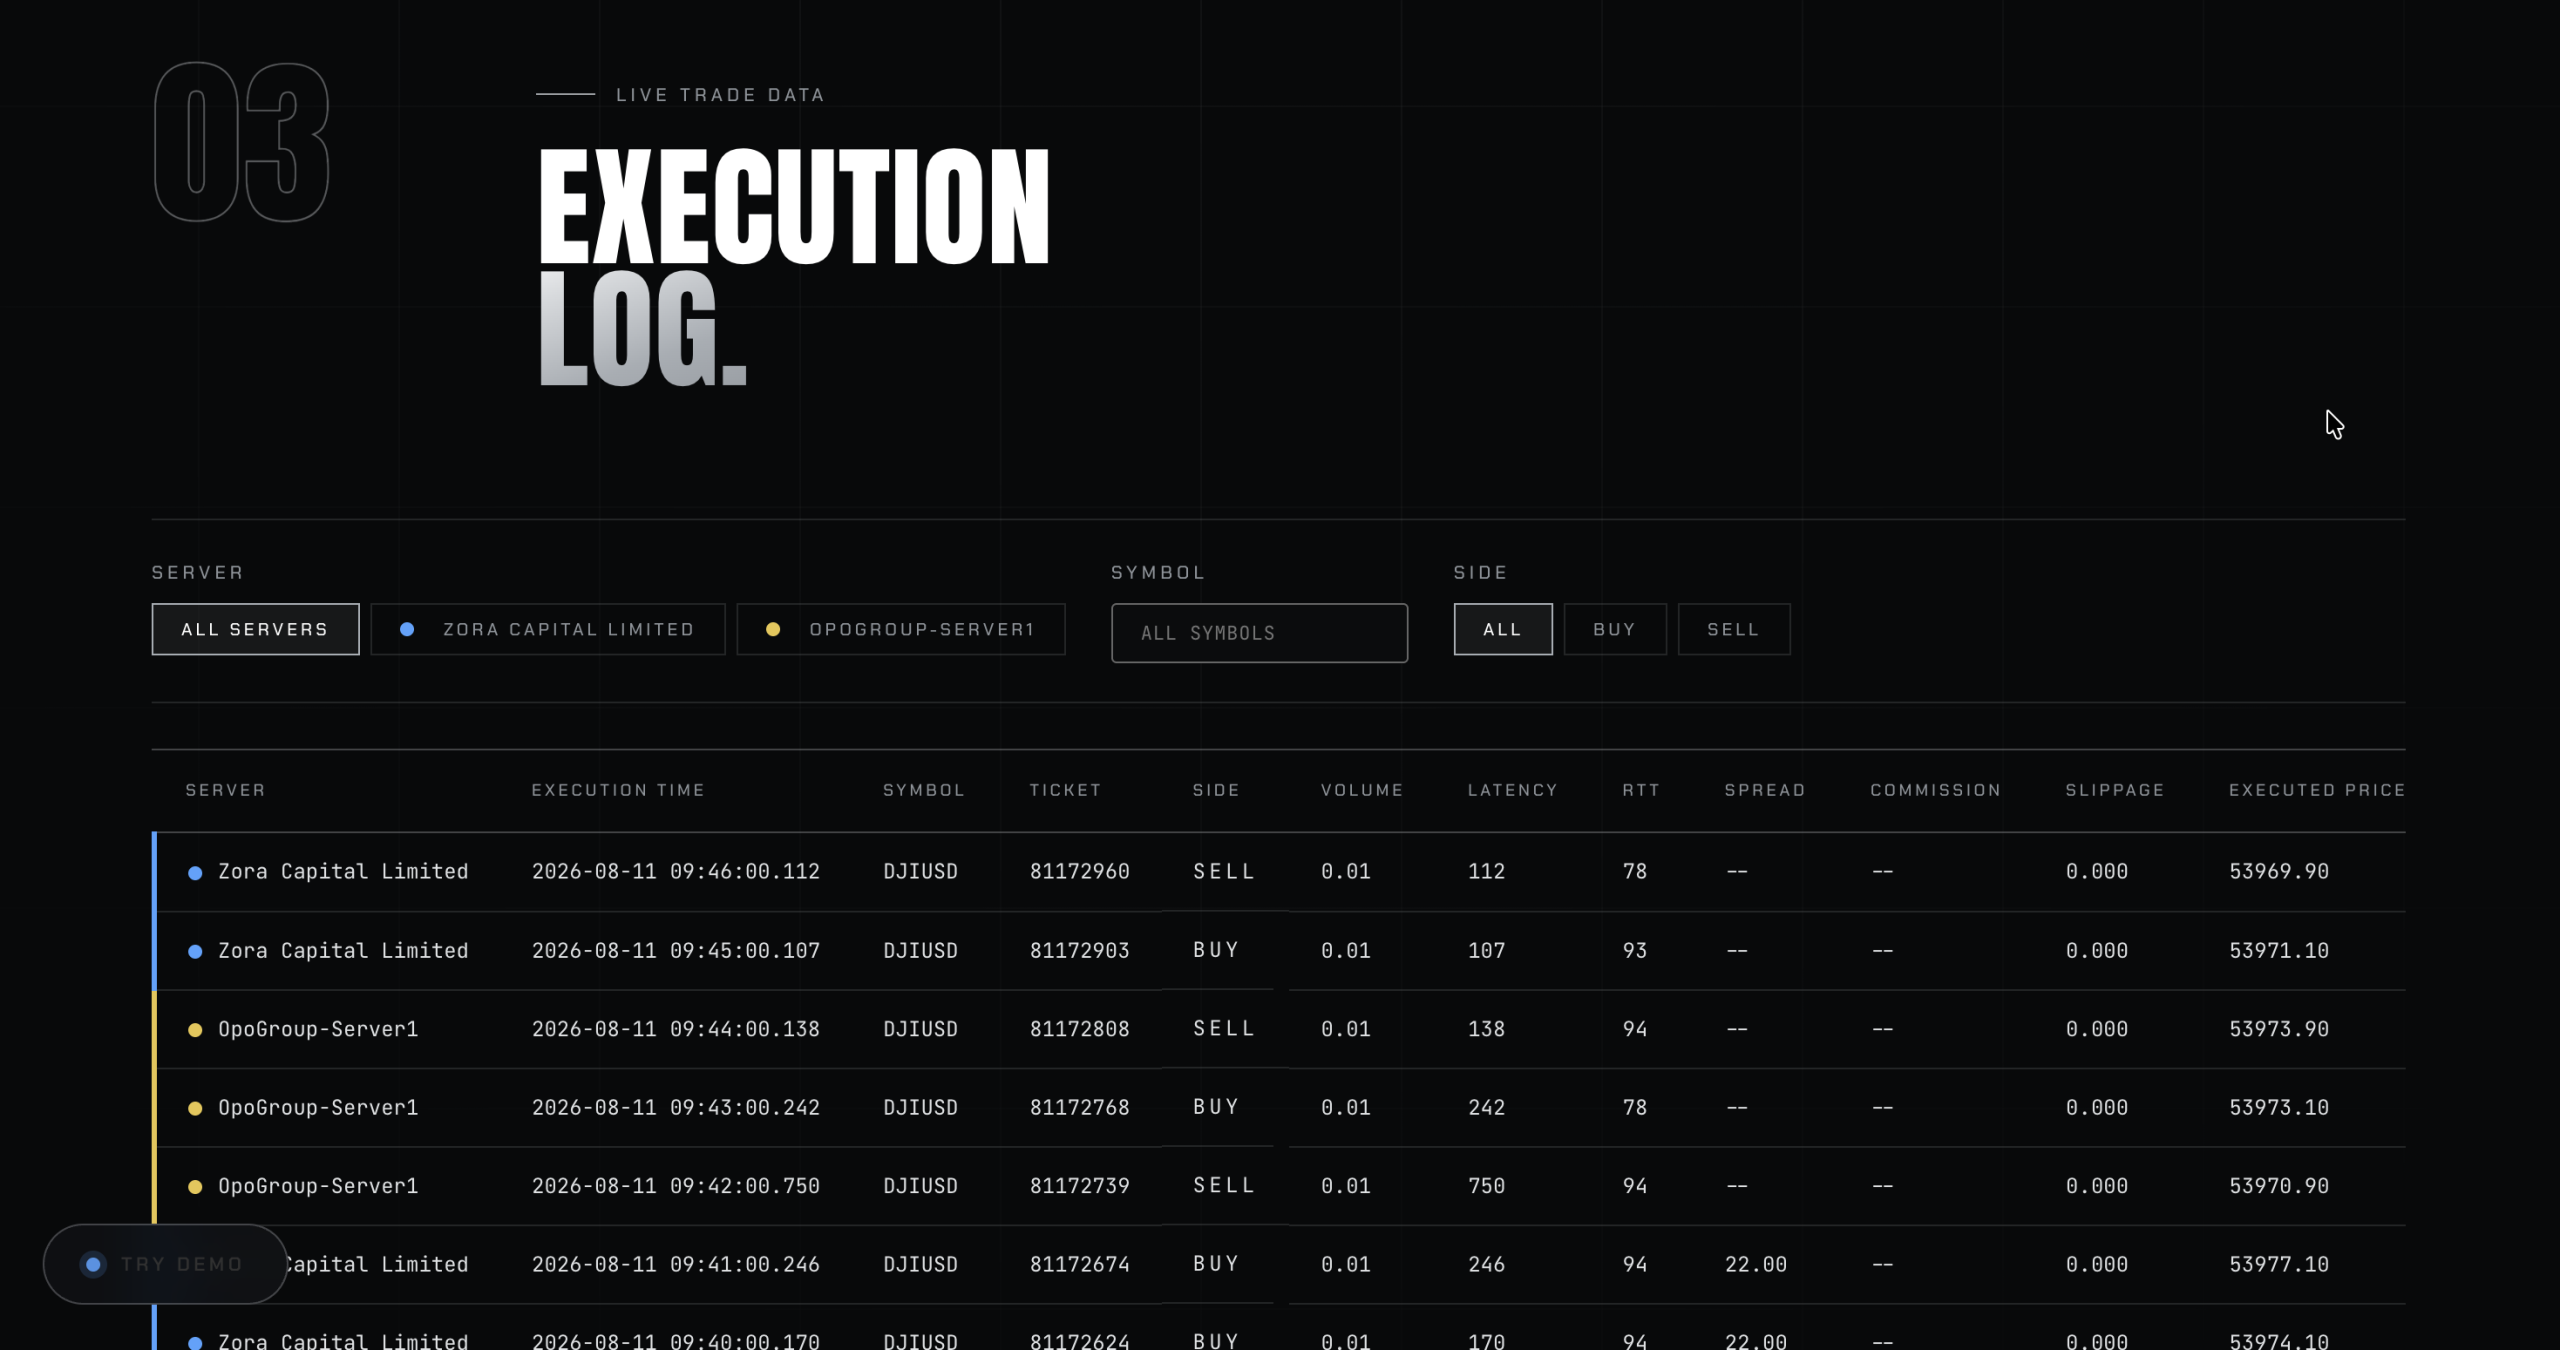Select the ALL side filter
This screenshot has height=1350, width=2560.
1503,629
